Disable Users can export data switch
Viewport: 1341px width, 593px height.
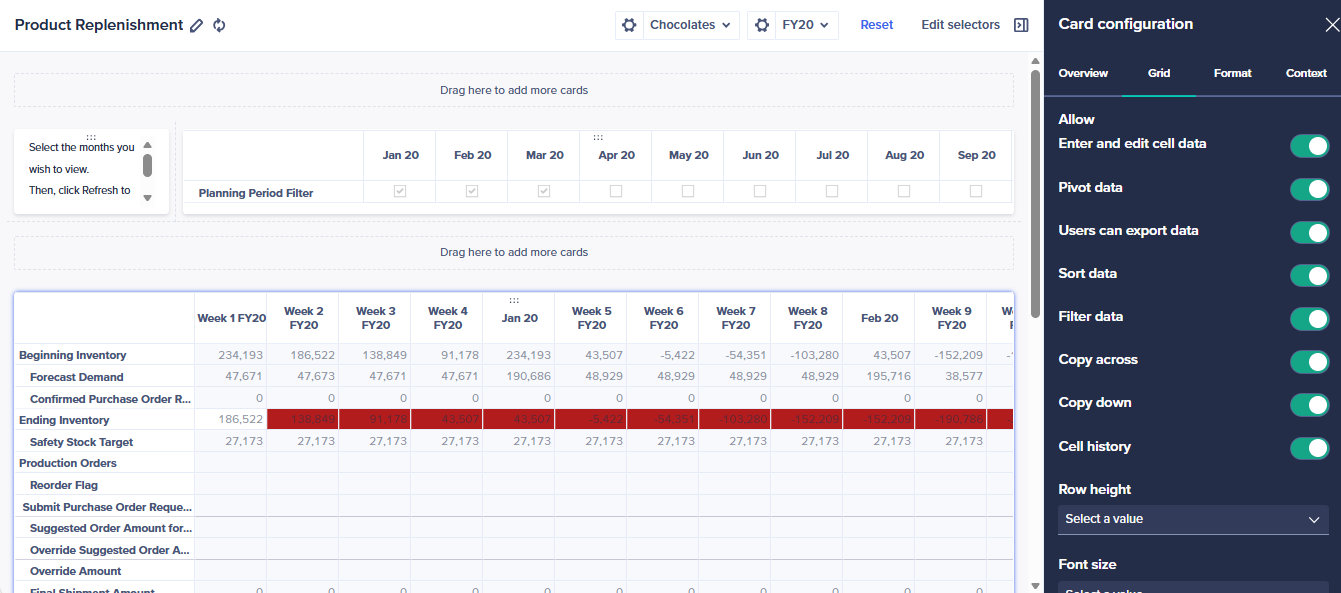pyautogui.click(x=1309, y=232)
